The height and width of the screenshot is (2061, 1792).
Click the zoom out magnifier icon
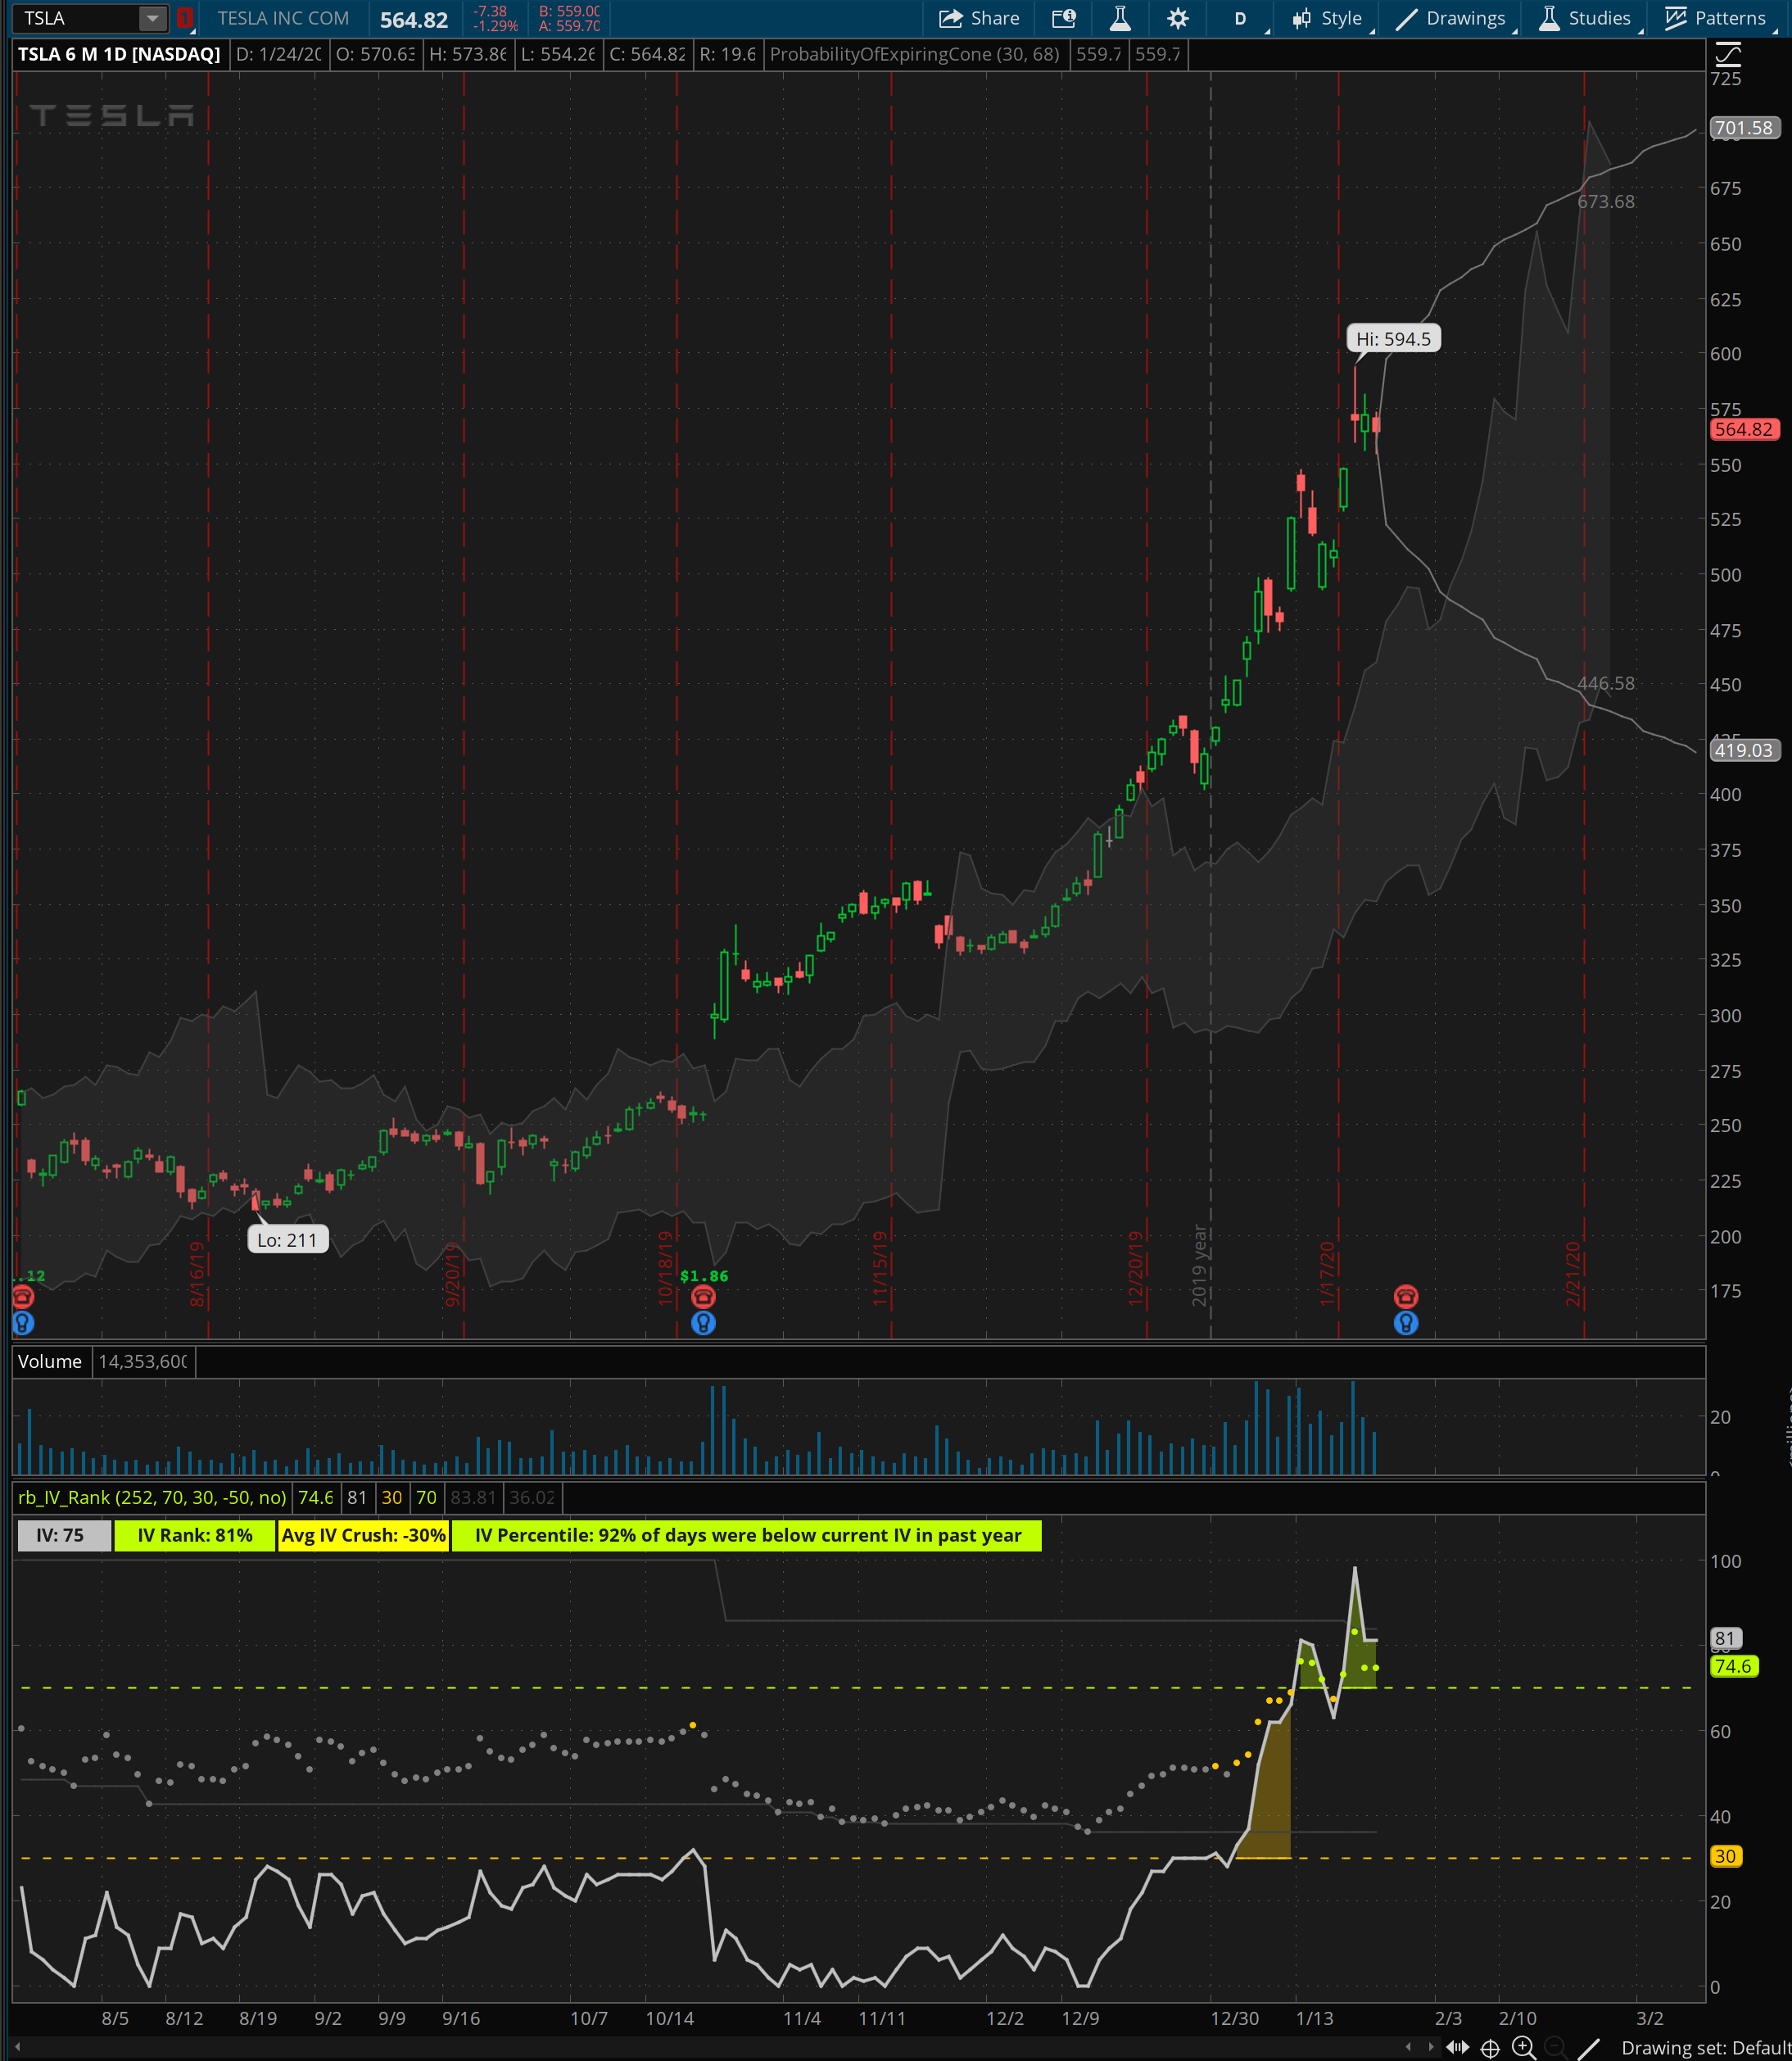coord(1556,2047)
